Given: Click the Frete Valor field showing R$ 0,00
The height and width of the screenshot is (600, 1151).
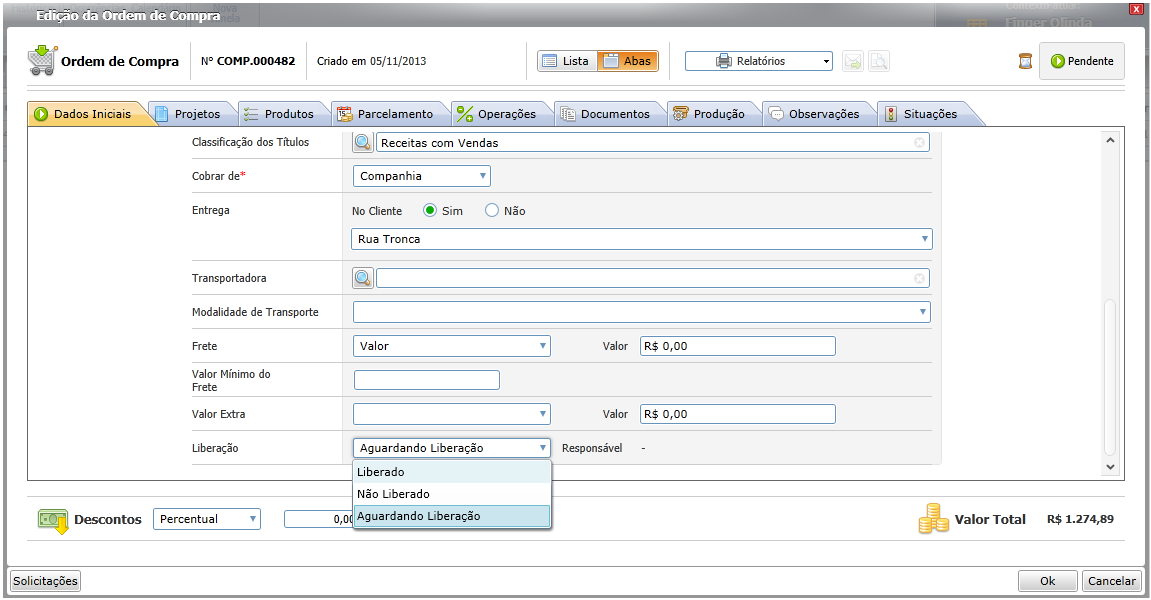Looking at the screenshot, I should [738, 346].
